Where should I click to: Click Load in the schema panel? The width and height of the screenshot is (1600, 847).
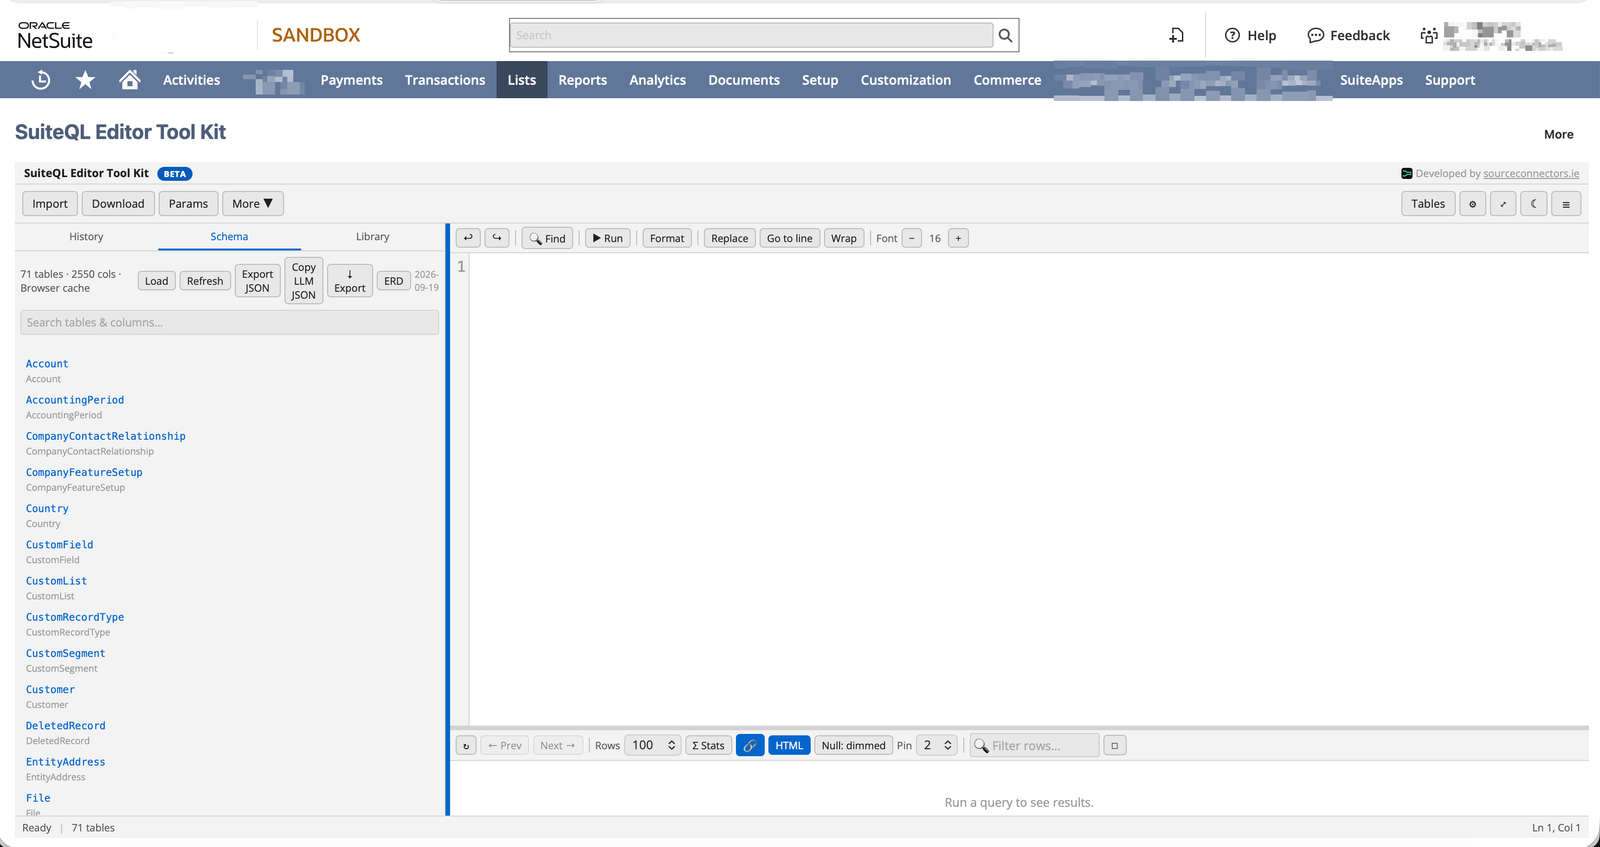tap(157, 281)
